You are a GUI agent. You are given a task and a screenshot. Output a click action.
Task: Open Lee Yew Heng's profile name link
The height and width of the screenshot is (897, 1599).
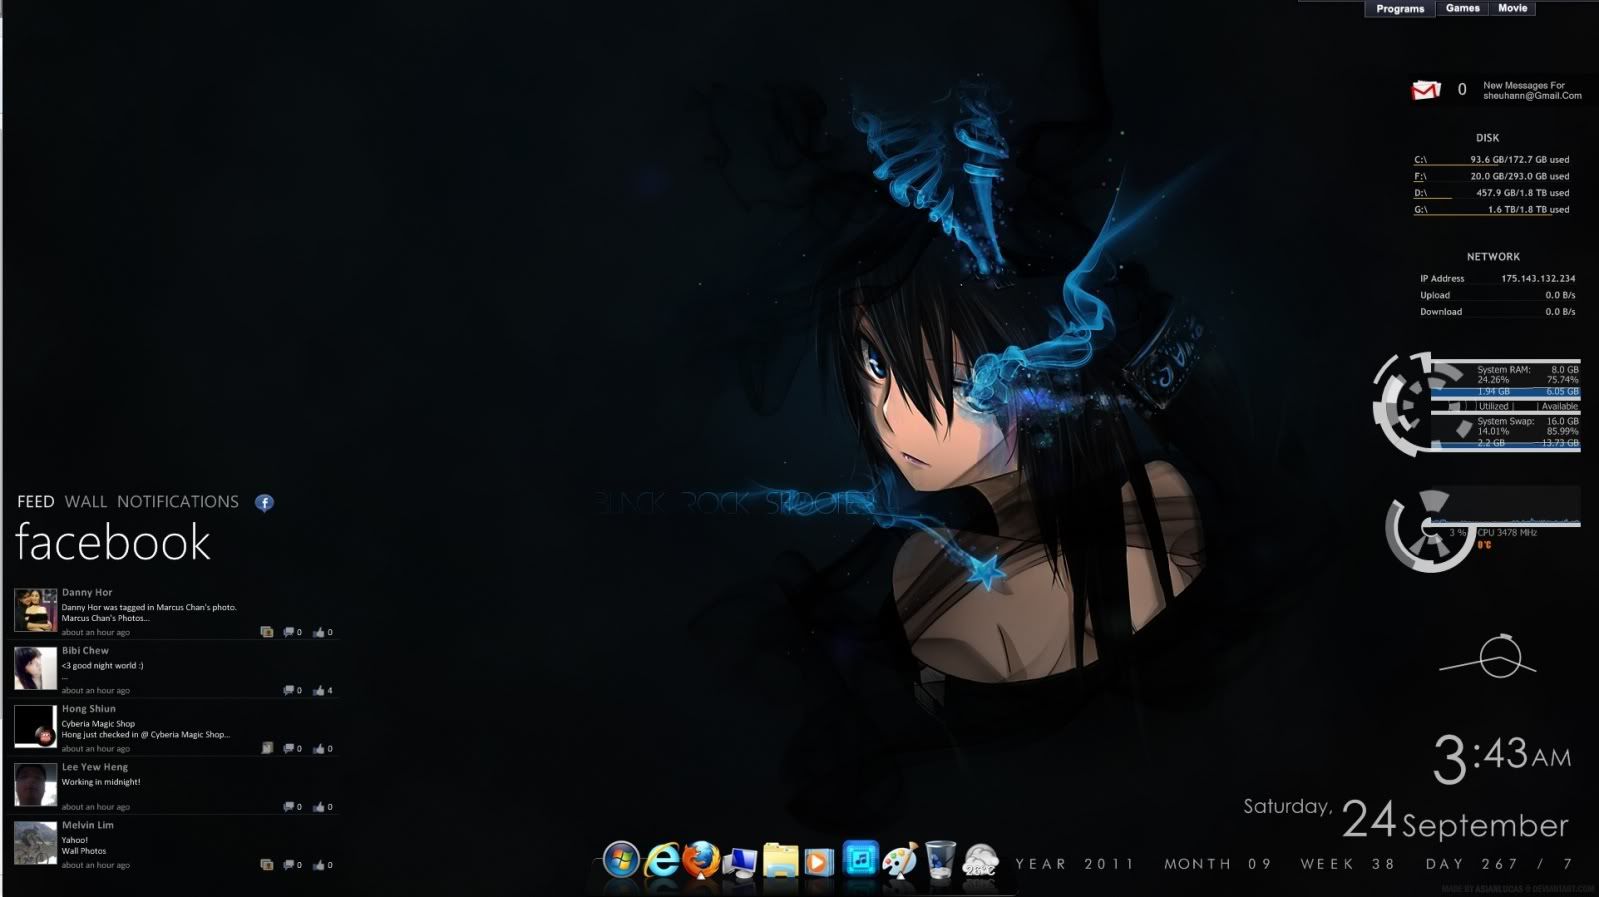(95, 767)
